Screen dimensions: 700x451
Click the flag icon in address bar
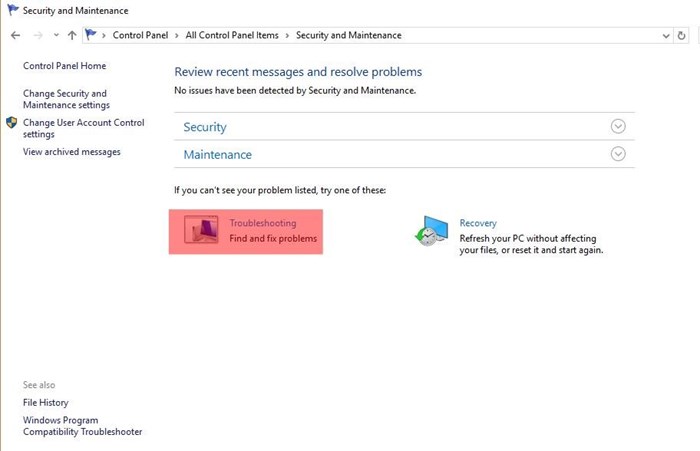tap(91, 34)
